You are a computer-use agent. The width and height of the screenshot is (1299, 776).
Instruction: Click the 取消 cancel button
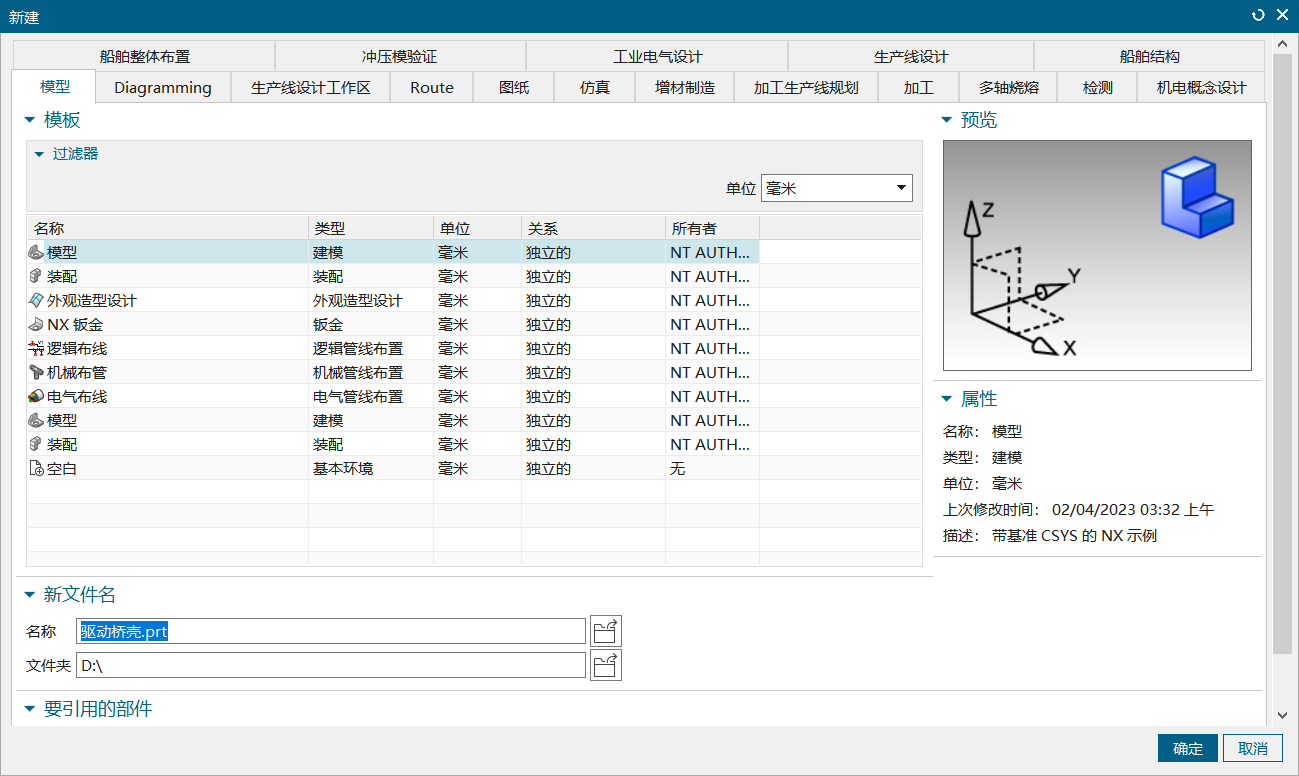(1253, 748)
